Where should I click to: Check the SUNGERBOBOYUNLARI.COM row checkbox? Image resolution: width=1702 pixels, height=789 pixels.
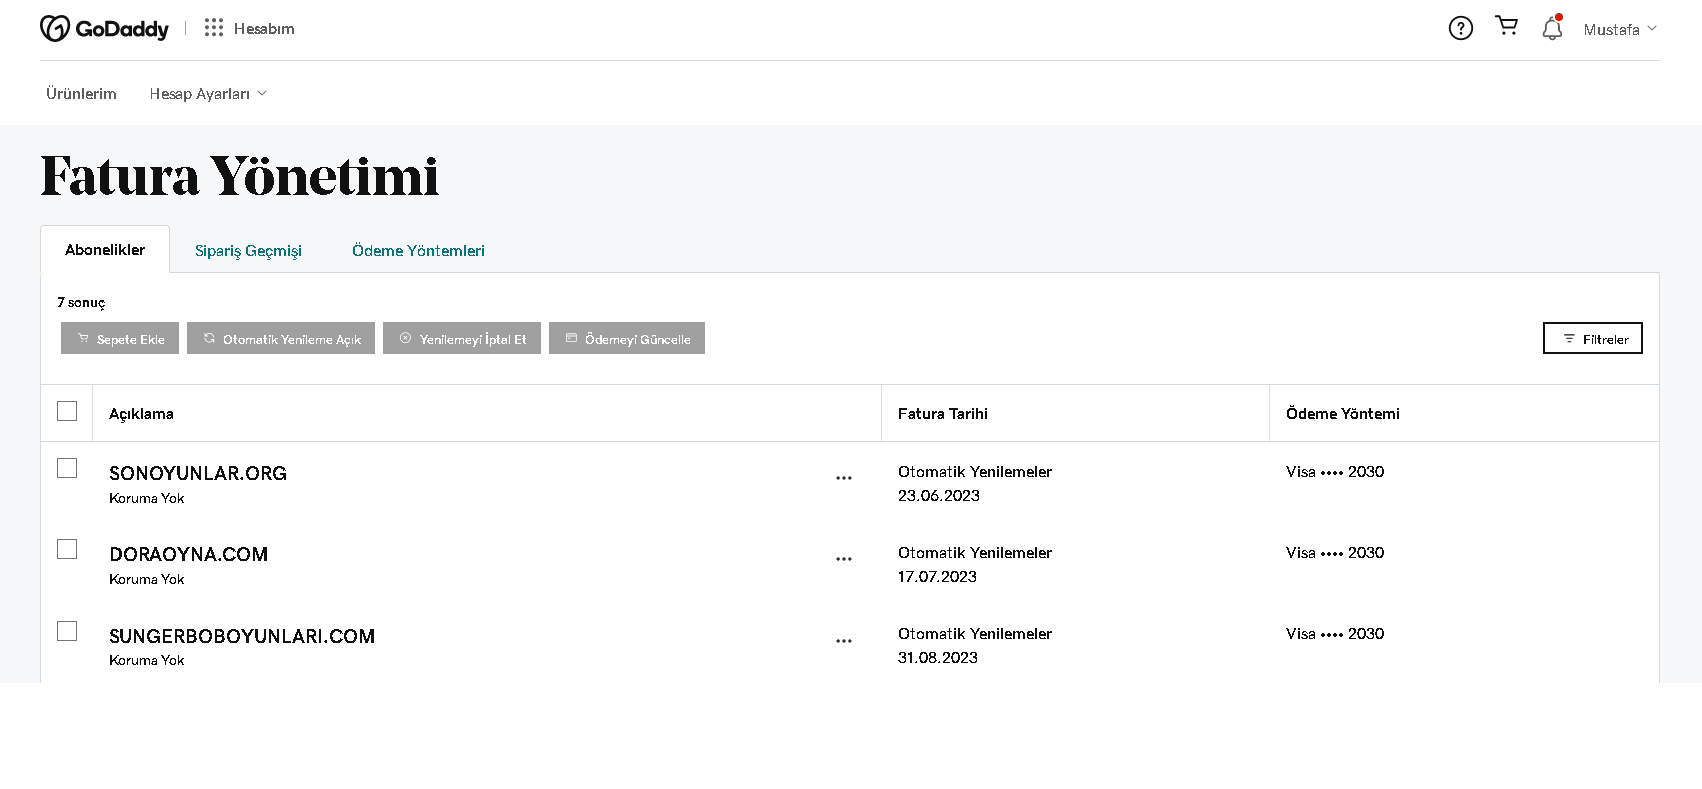pyautogui.click(x=67, y=631)
